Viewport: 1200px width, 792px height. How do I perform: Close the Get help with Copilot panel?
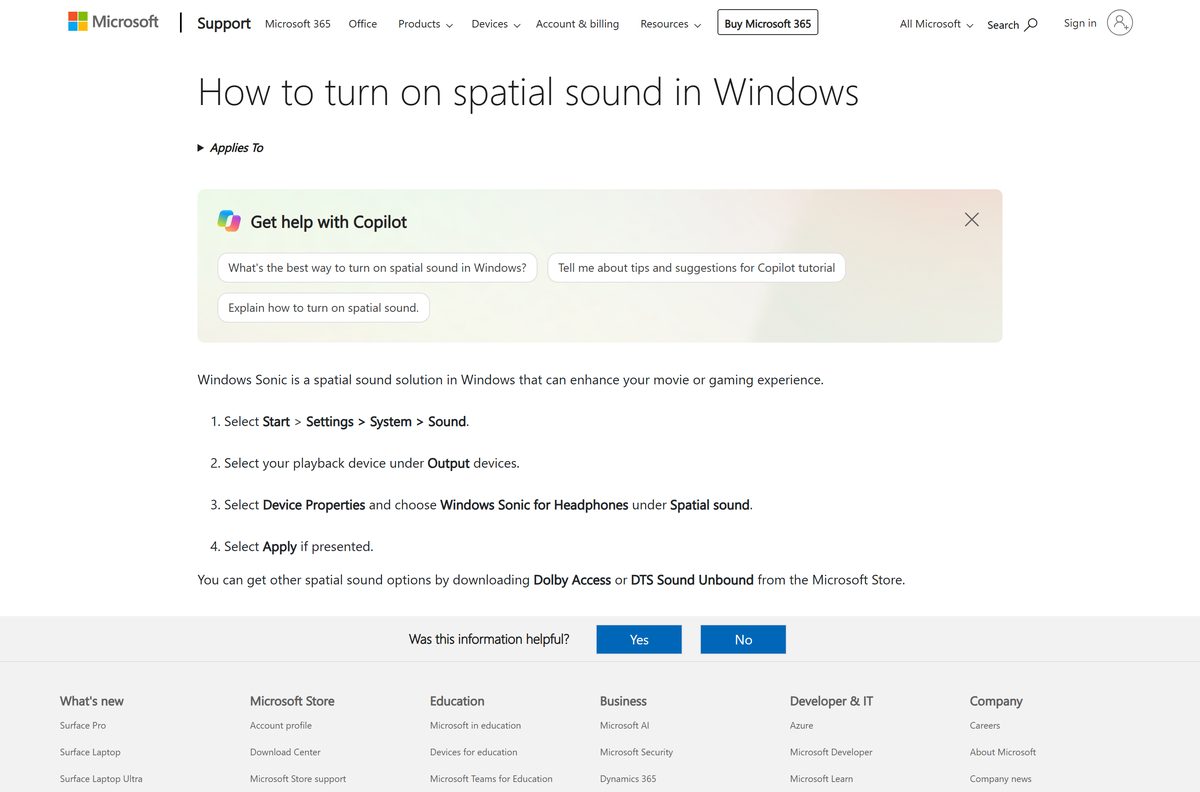(x=971, y=219)
